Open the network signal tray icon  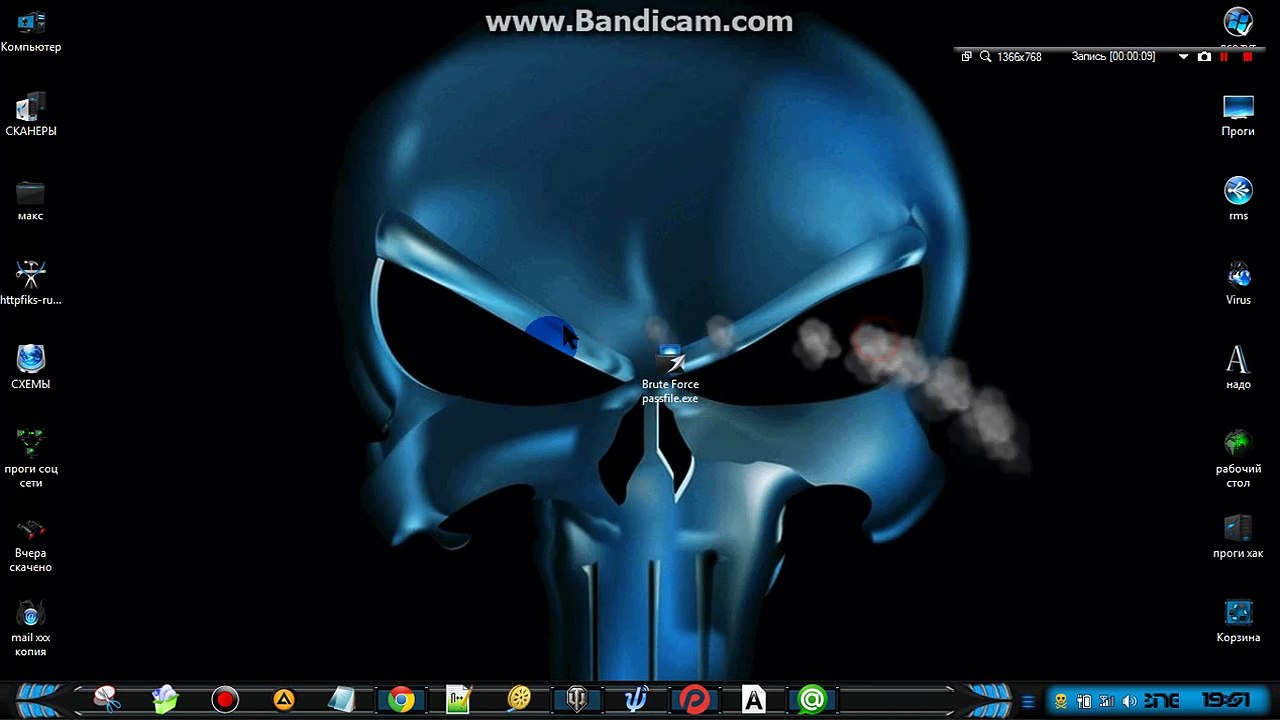(x=1106, y=701)
